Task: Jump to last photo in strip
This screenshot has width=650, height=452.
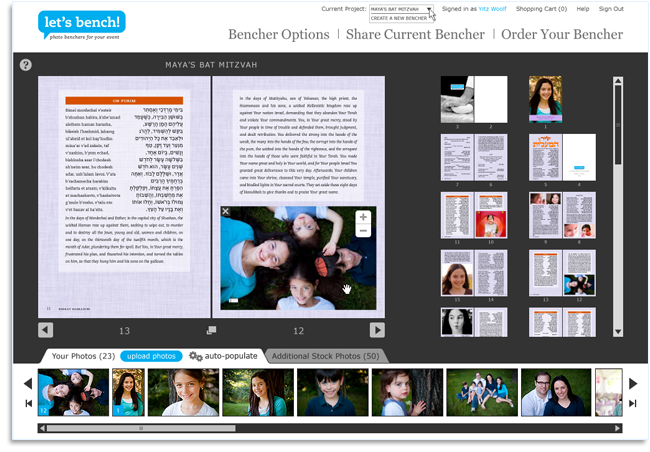Action: pyautogui.click(x=633, y=403)
